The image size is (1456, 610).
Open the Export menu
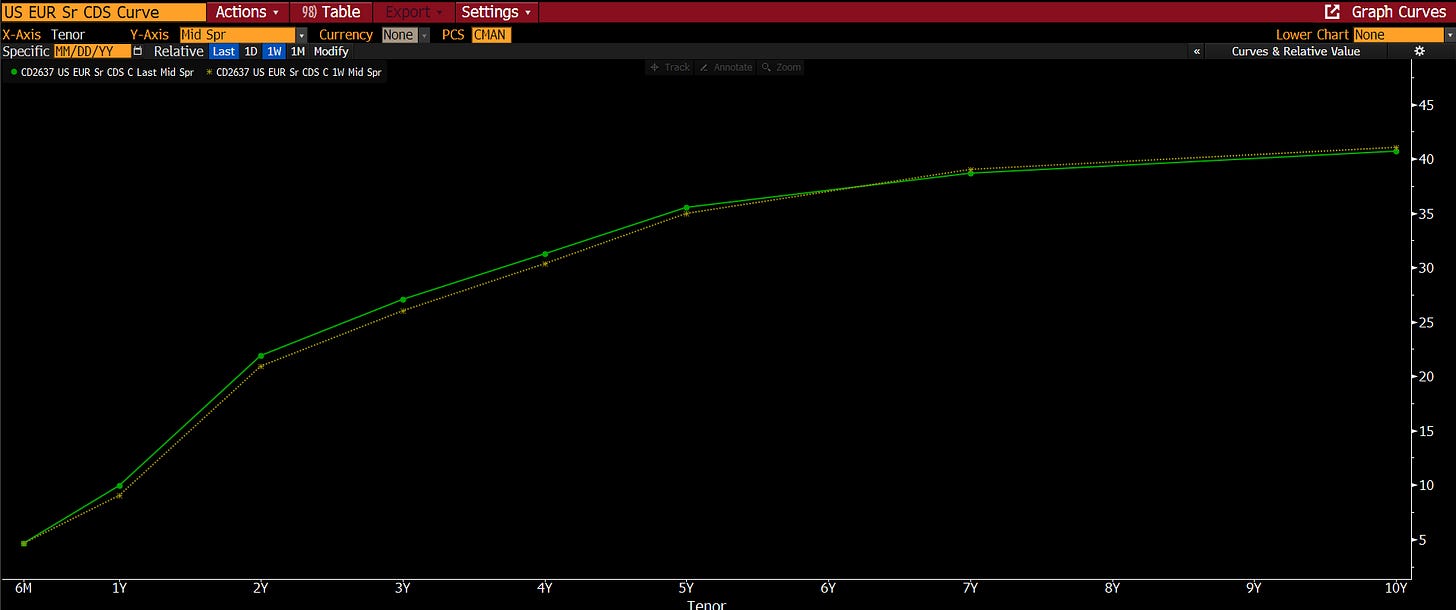[414, 12]
